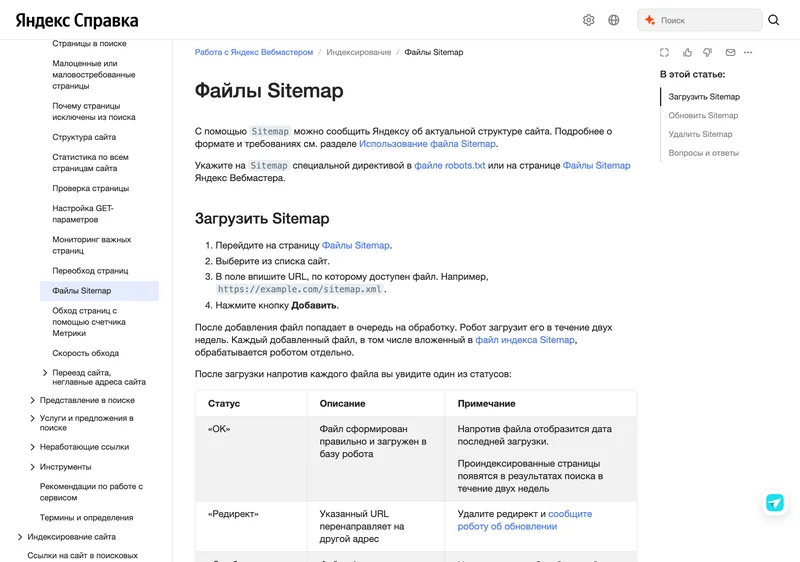Jump to Обновить Sitemap in article contents
Image resolution: width=800 pixels, height=562 pixels.
(703, 115)
